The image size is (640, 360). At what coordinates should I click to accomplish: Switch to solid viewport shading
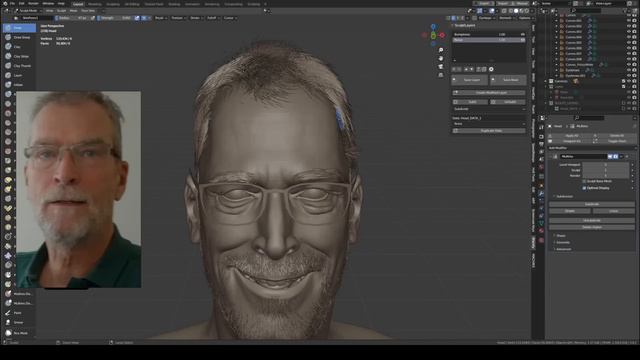(x=516, y=11)
